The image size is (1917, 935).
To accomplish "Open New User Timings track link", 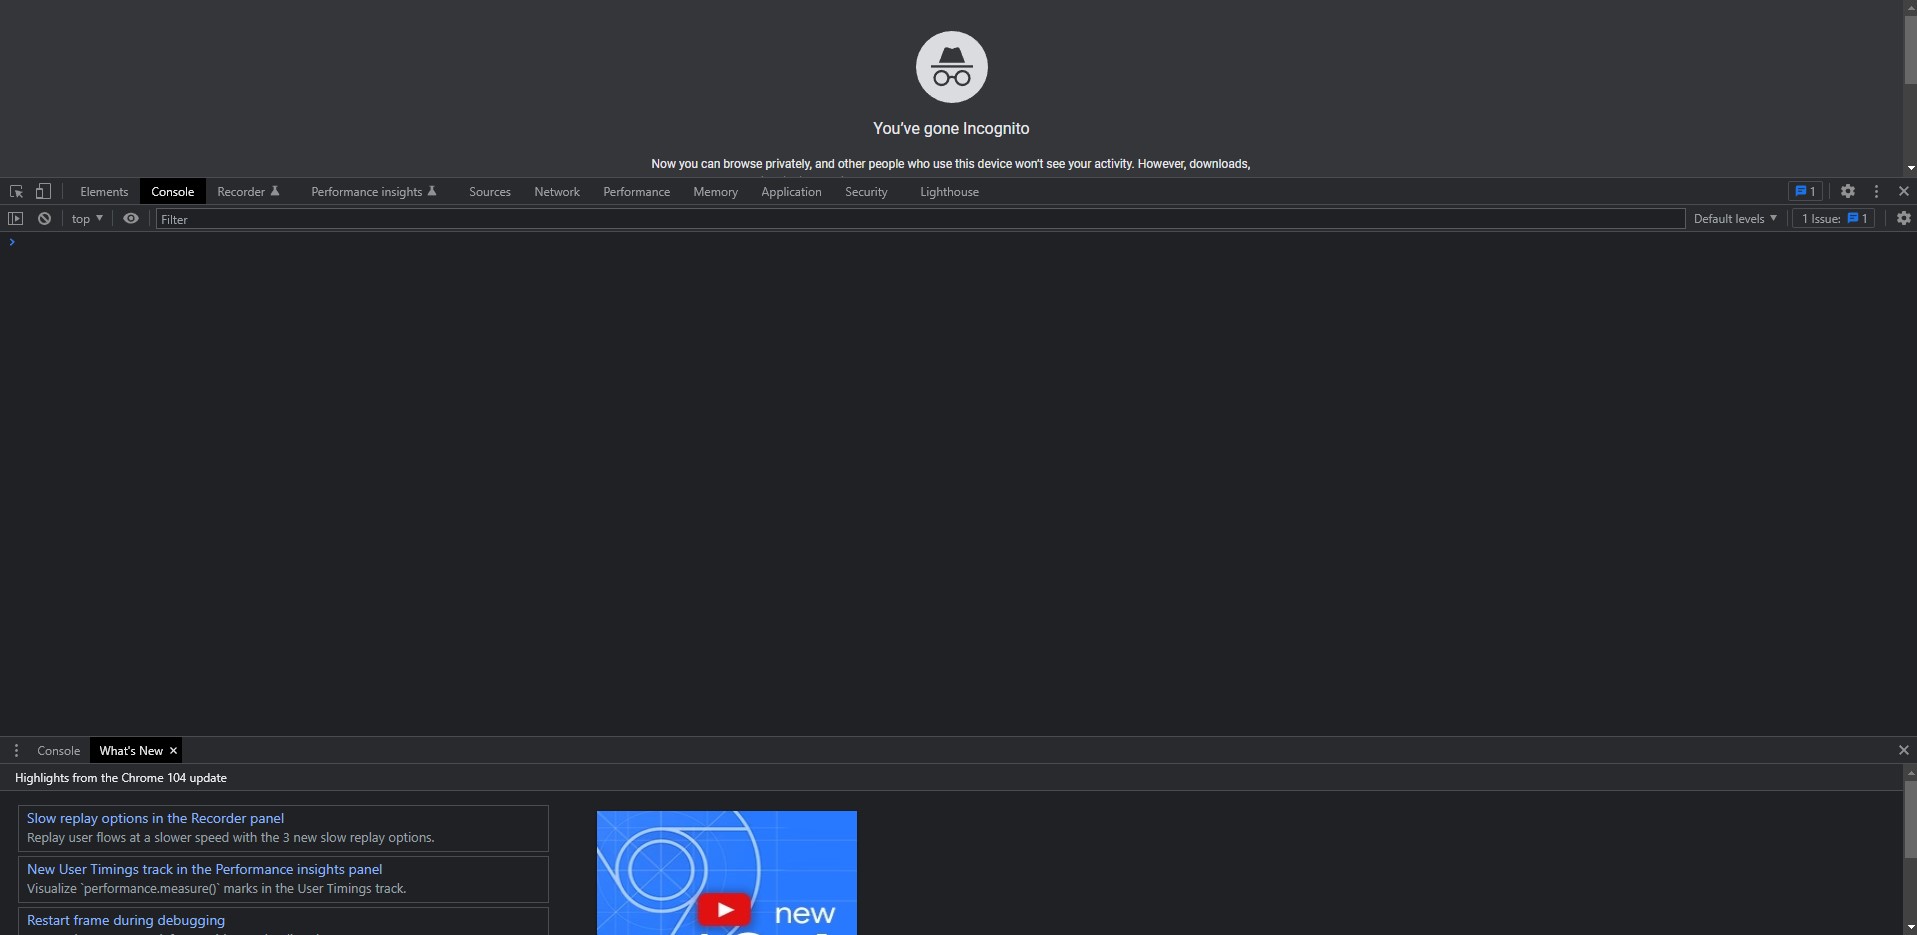I will pos(204,869).
